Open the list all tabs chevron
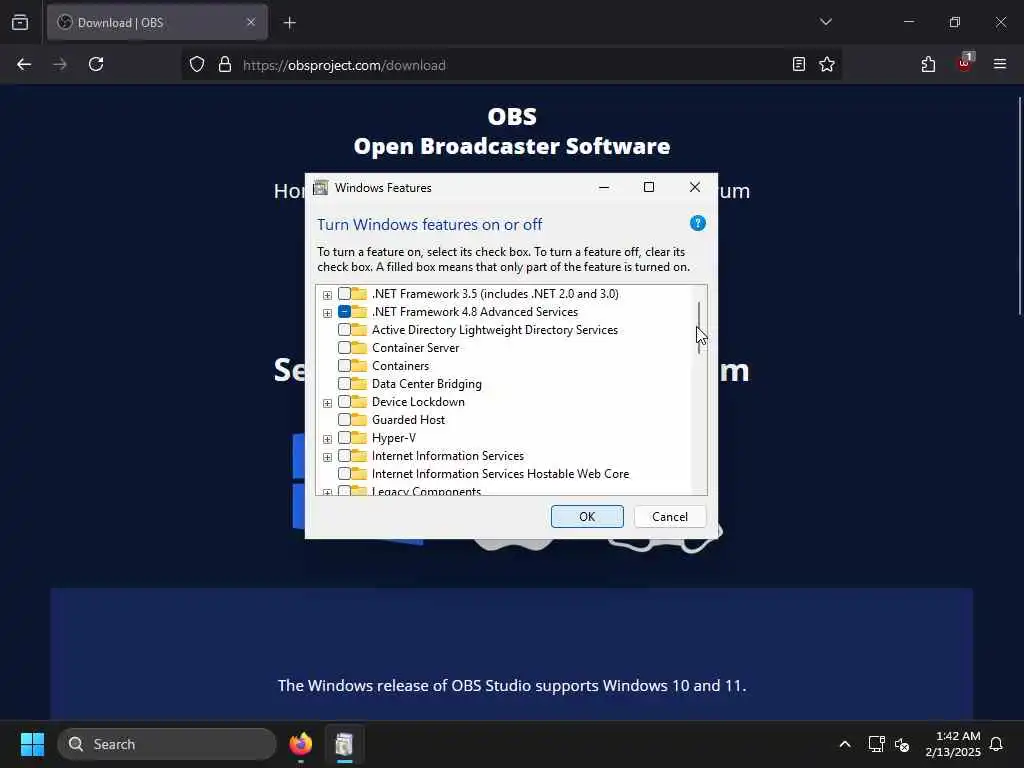This screenshot has width=1024, height=768. tap(825, 22)
